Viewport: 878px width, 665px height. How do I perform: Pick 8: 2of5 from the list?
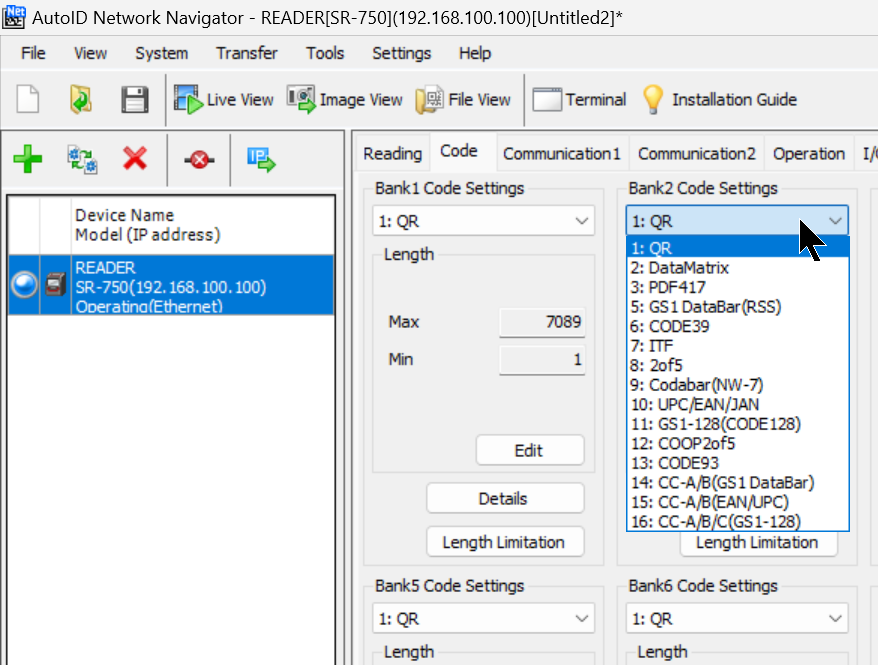(x=738, y=366)
